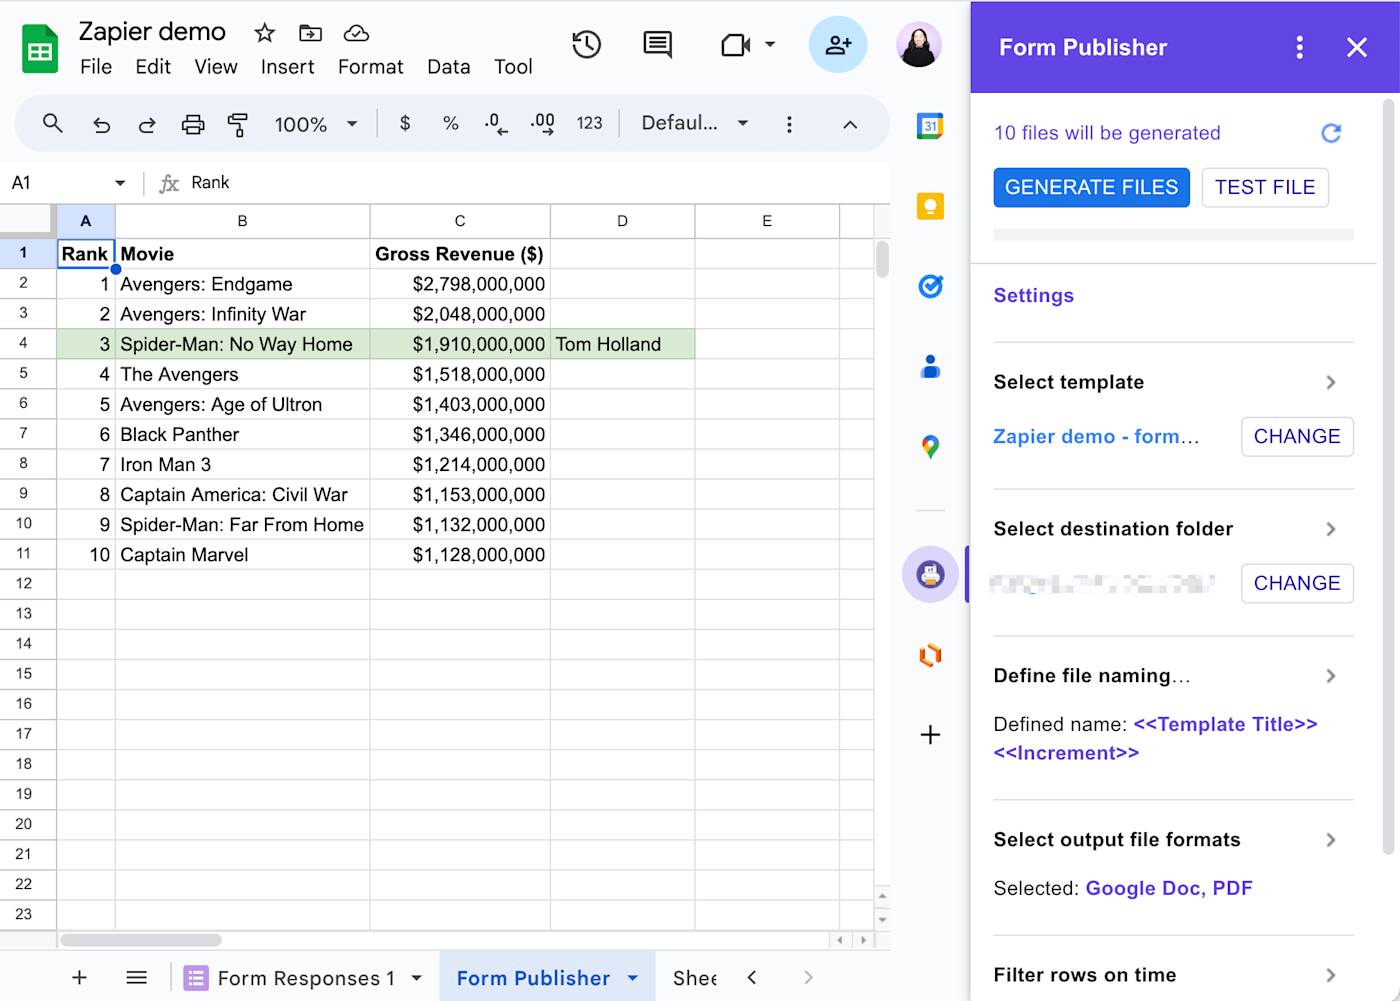Click the move-to-folder icon
This screenshot has width=1400, height=1001.
click(x=311, y=33)
